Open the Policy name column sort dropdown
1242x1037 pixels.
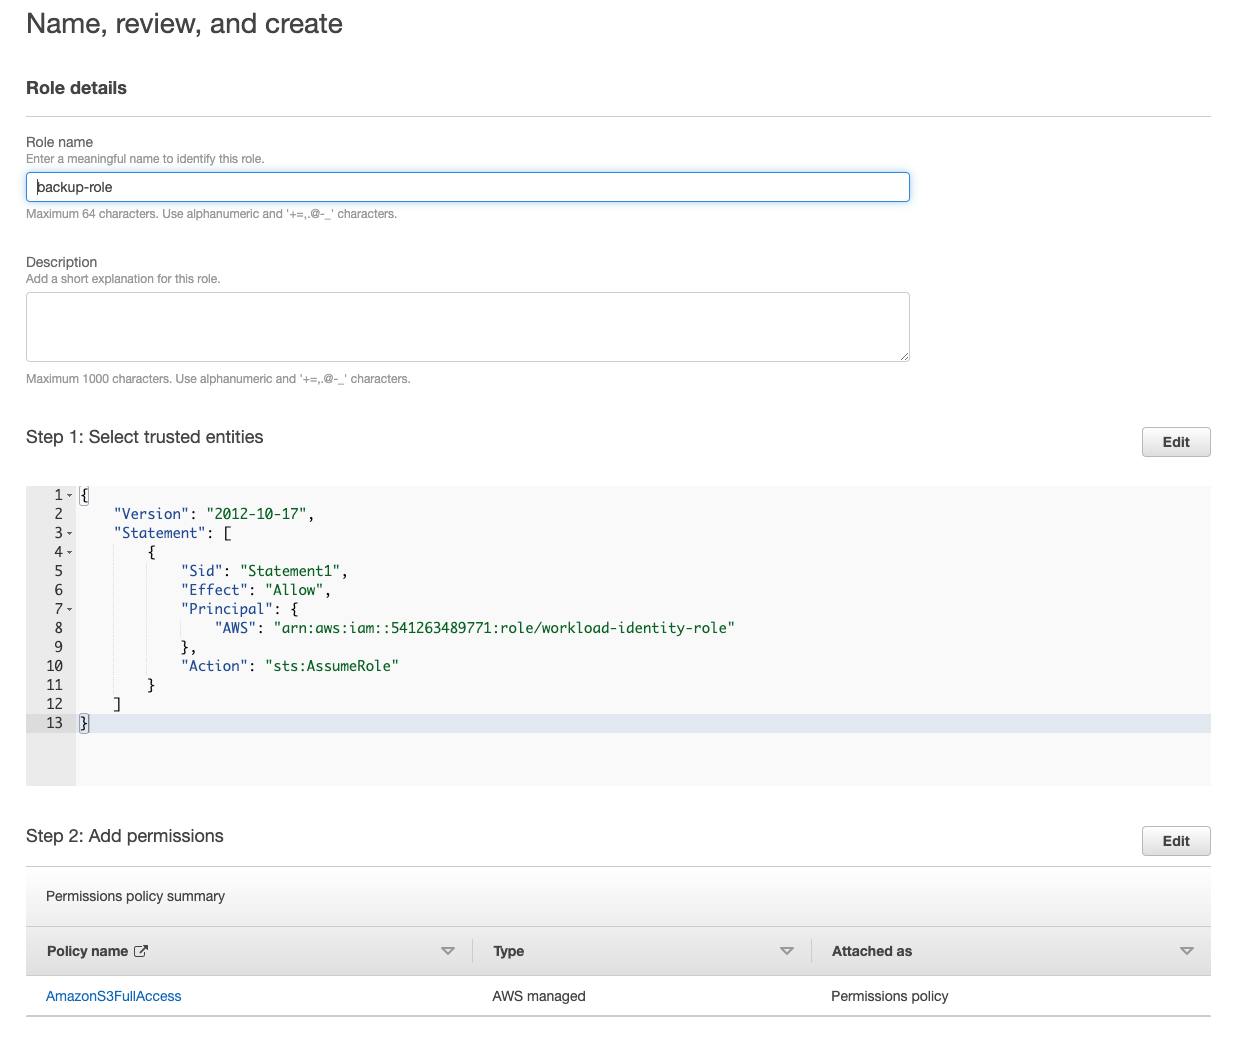[448, 951]
